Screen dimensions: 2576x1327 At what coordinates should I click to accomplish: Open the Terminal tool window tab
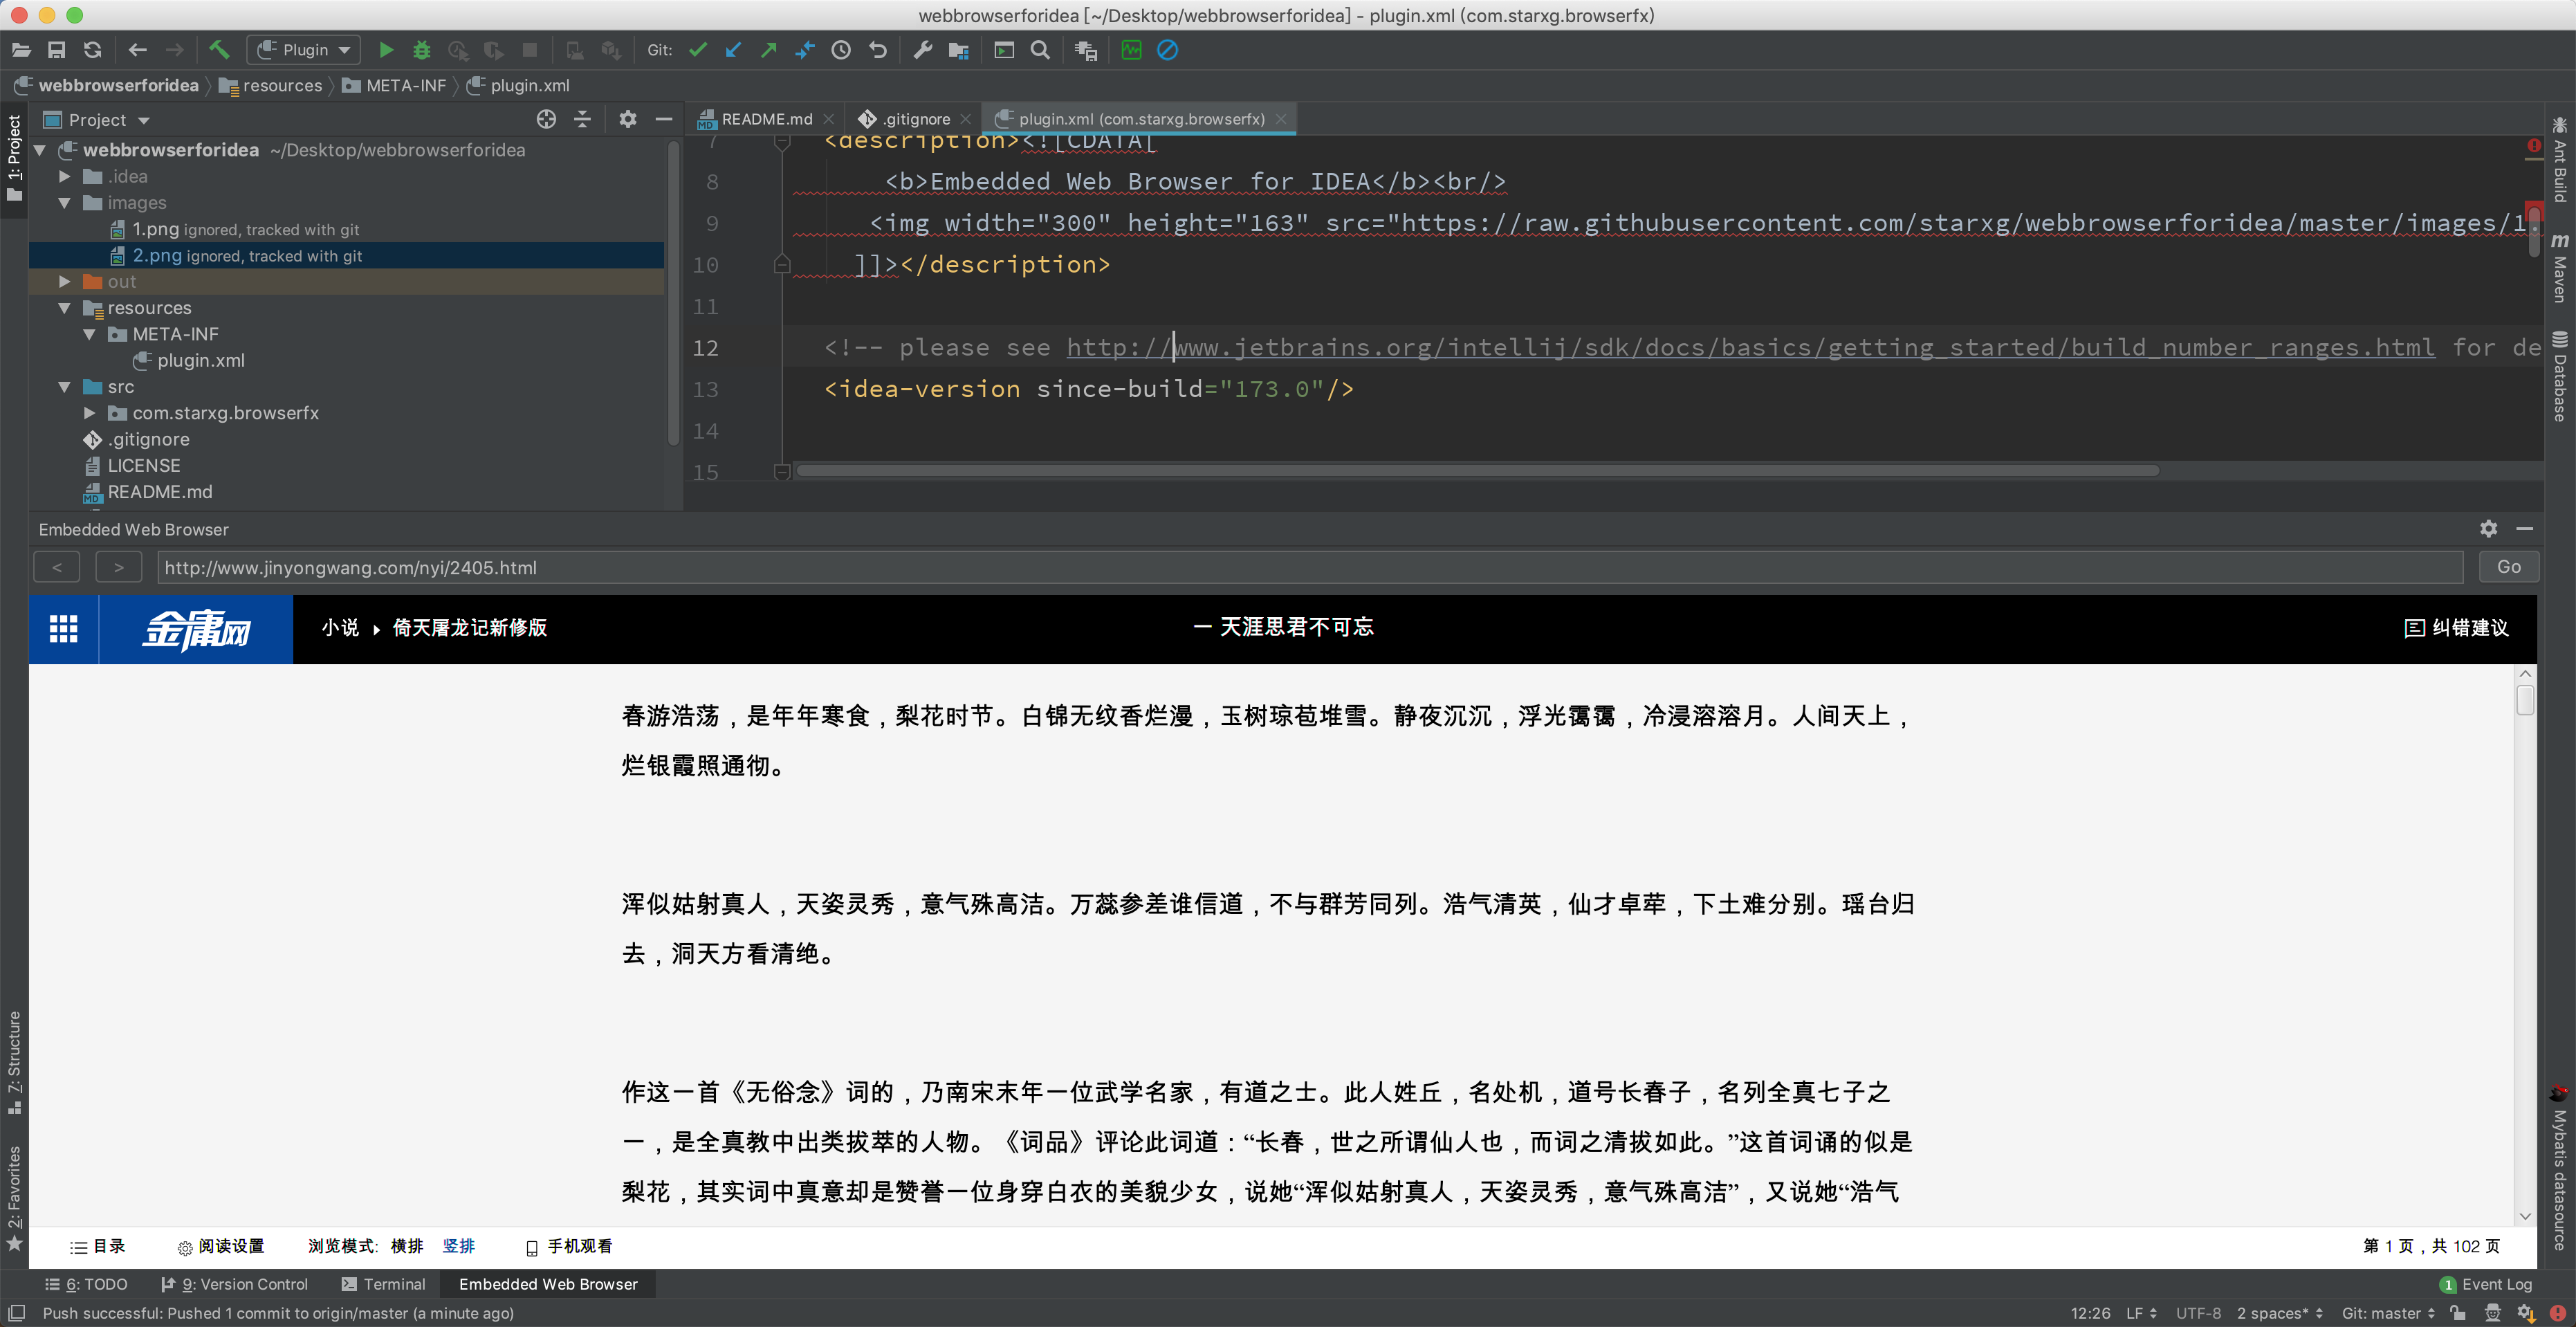pos(383,1284)
